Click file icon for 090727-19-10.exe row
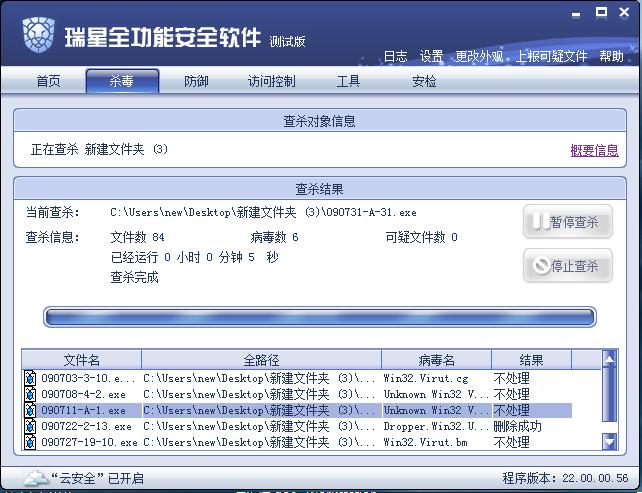 pyautogui.click(x=30, y=442)
